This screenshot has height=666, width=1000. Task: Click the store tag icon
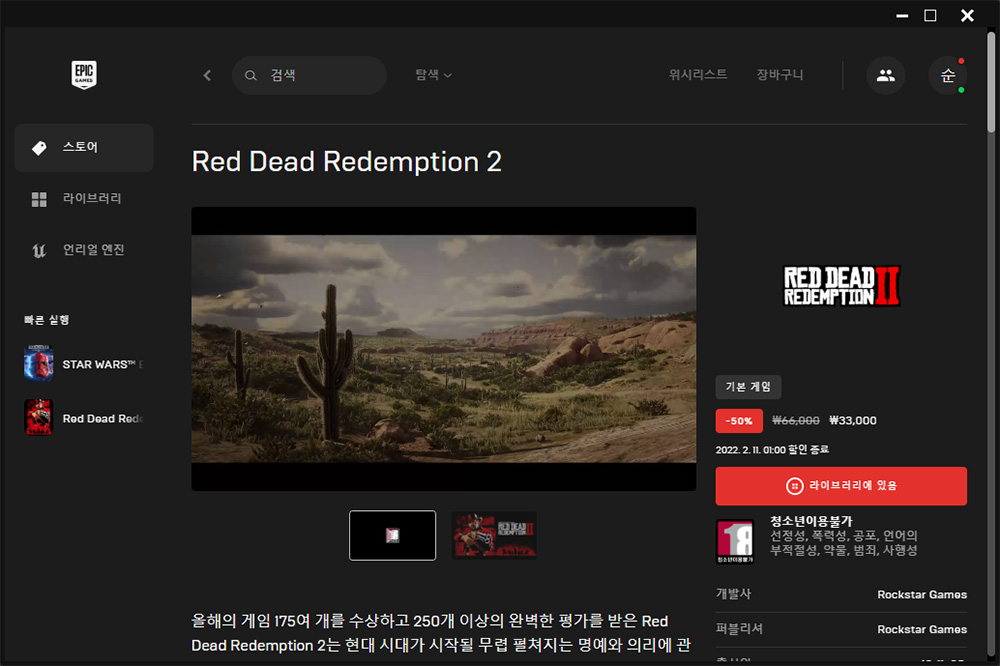(x=40, y=148)
